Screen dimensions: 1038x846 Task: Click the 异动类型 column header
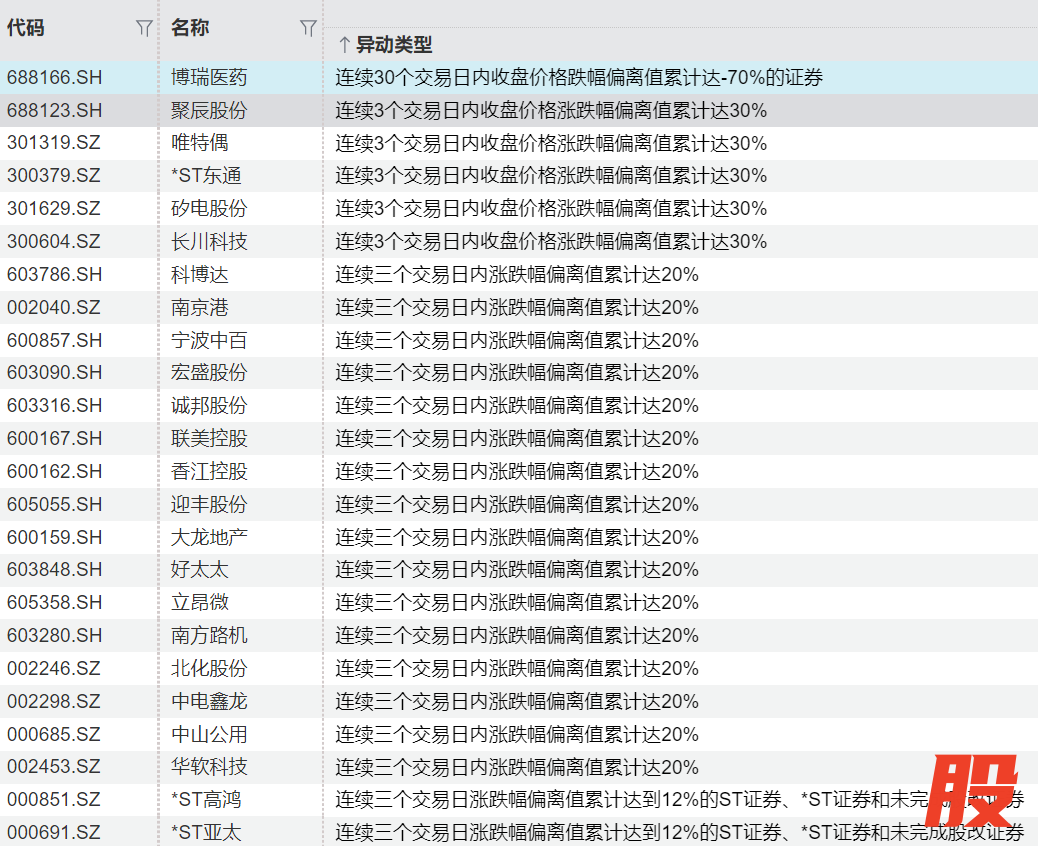[394, 45]
